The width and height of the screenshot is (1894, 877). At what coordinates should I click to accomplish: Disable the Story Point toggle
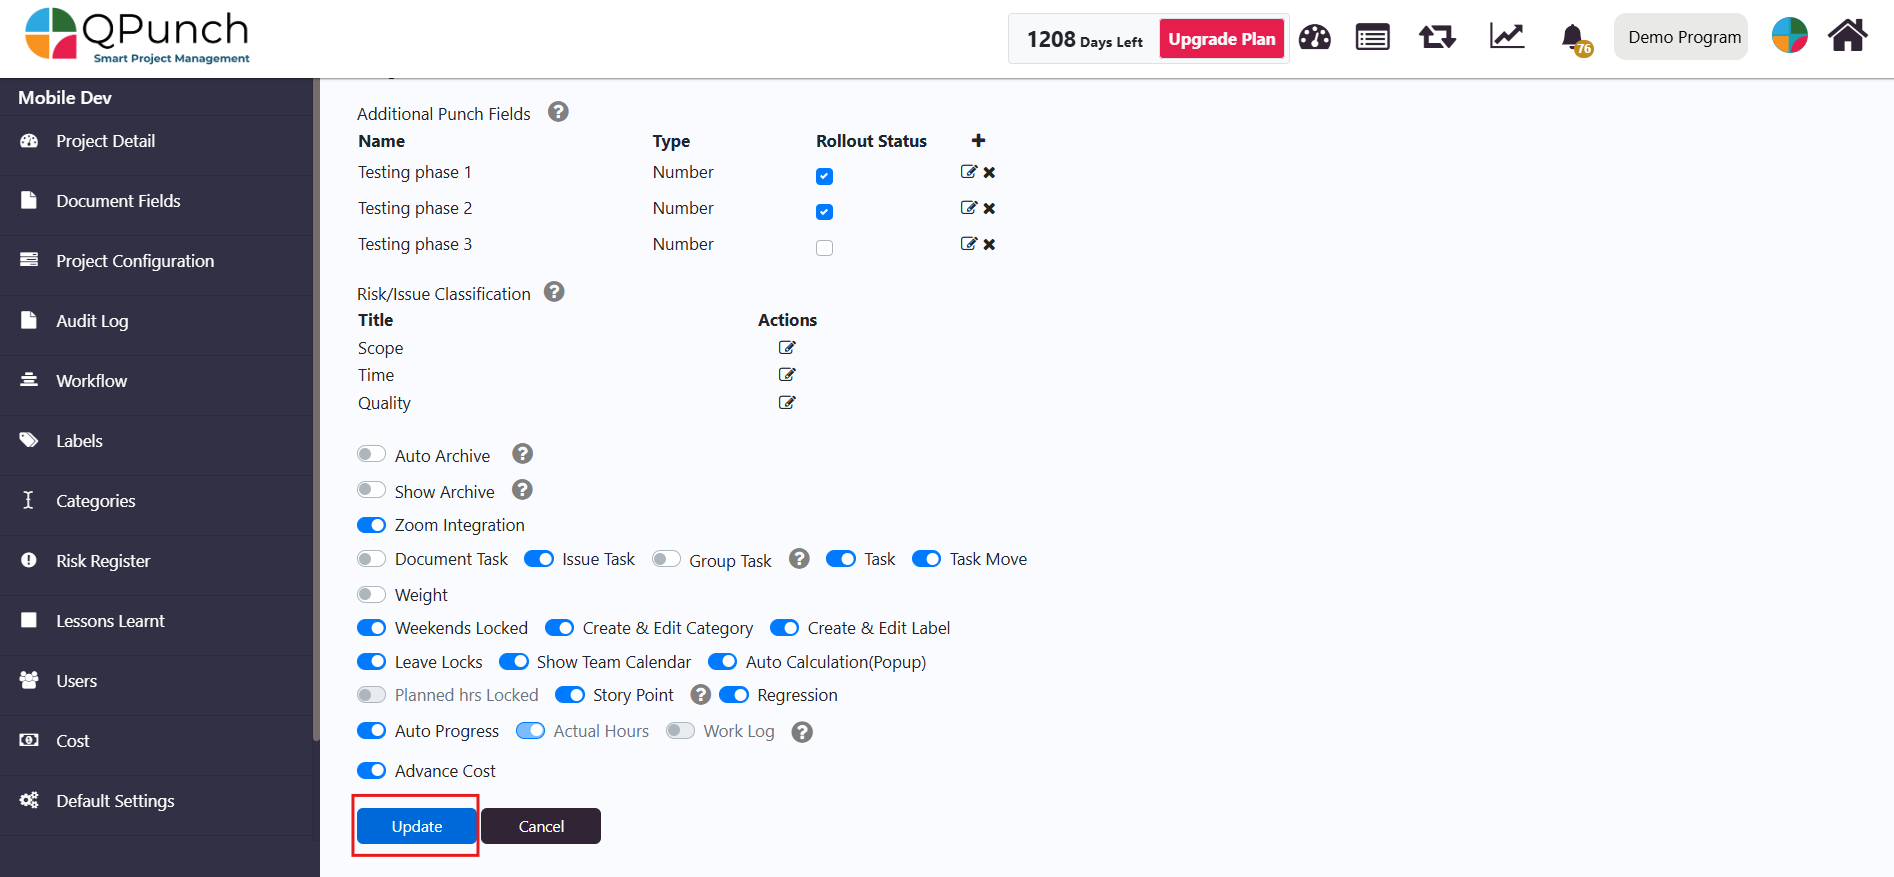pyautogui.click(x=570, y=695)
